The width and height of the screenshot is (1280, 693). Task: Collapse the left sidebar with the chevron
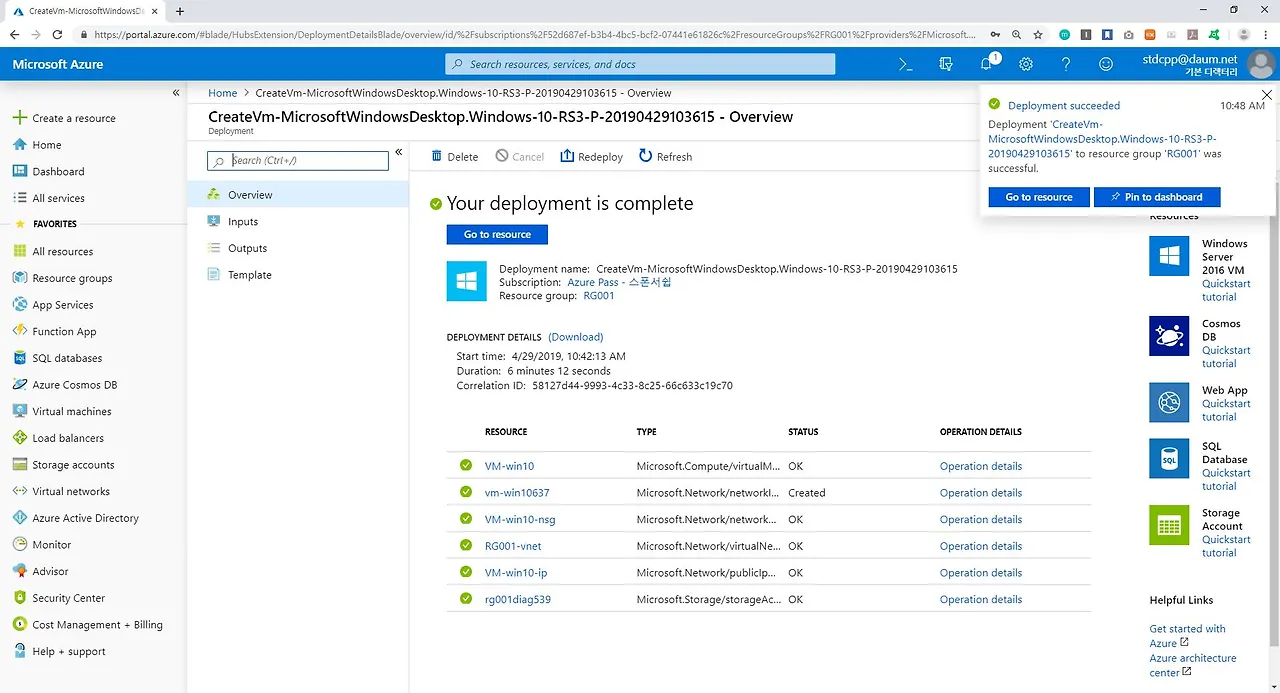tap(176, 92)
